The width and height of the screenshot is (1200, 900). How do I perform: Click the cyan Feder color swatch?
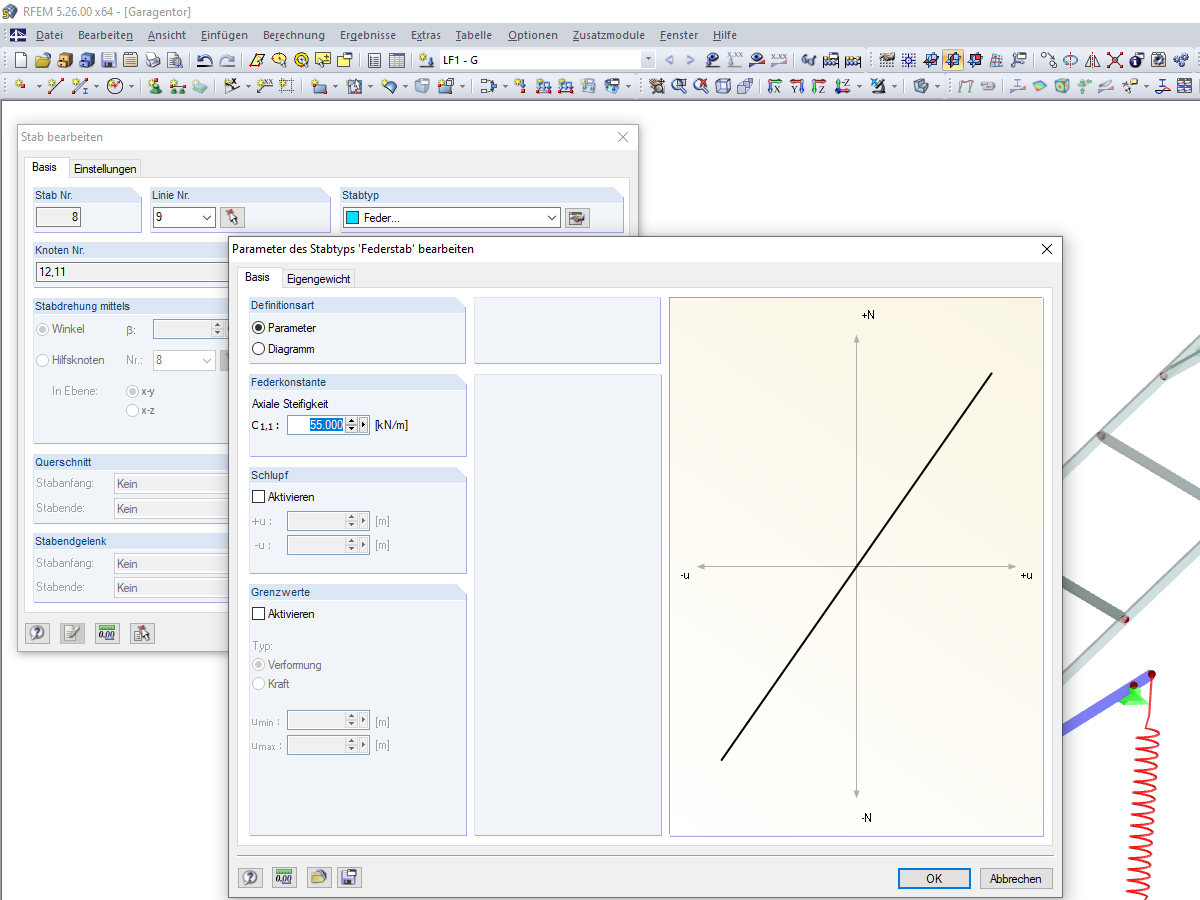352,217
